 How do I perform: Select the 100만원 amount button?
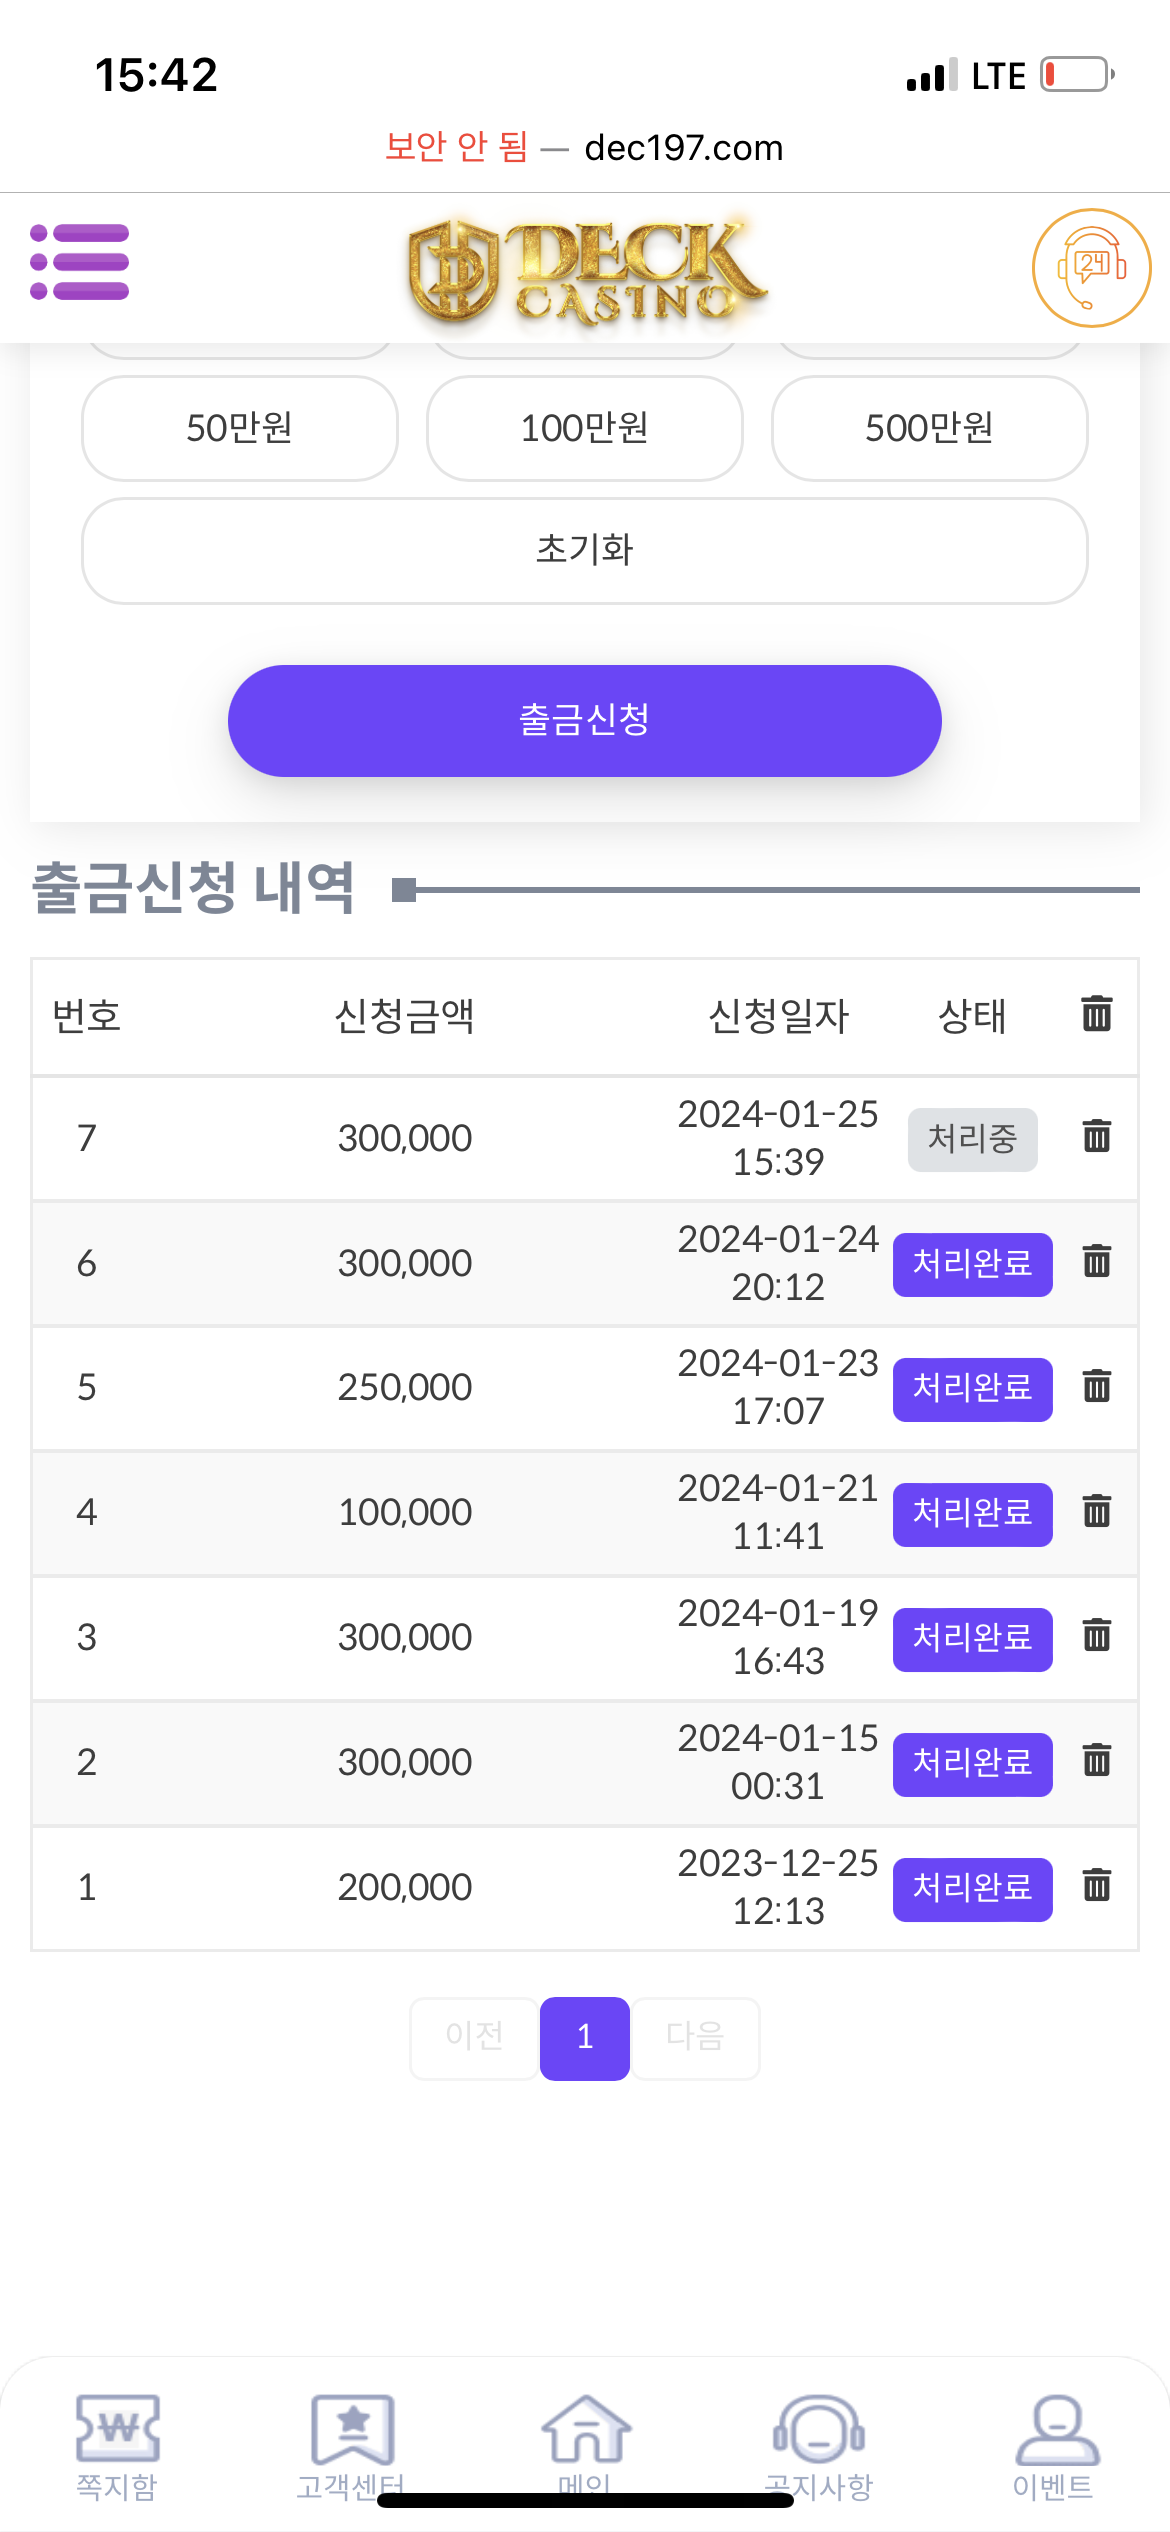point(585,428)
